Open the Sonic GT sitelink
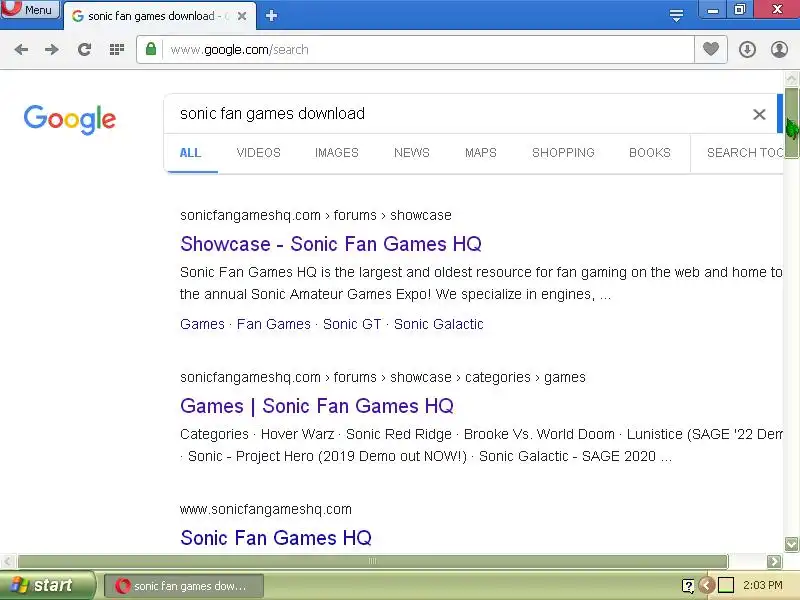This screenshot has height=600, width=800. 352,324
